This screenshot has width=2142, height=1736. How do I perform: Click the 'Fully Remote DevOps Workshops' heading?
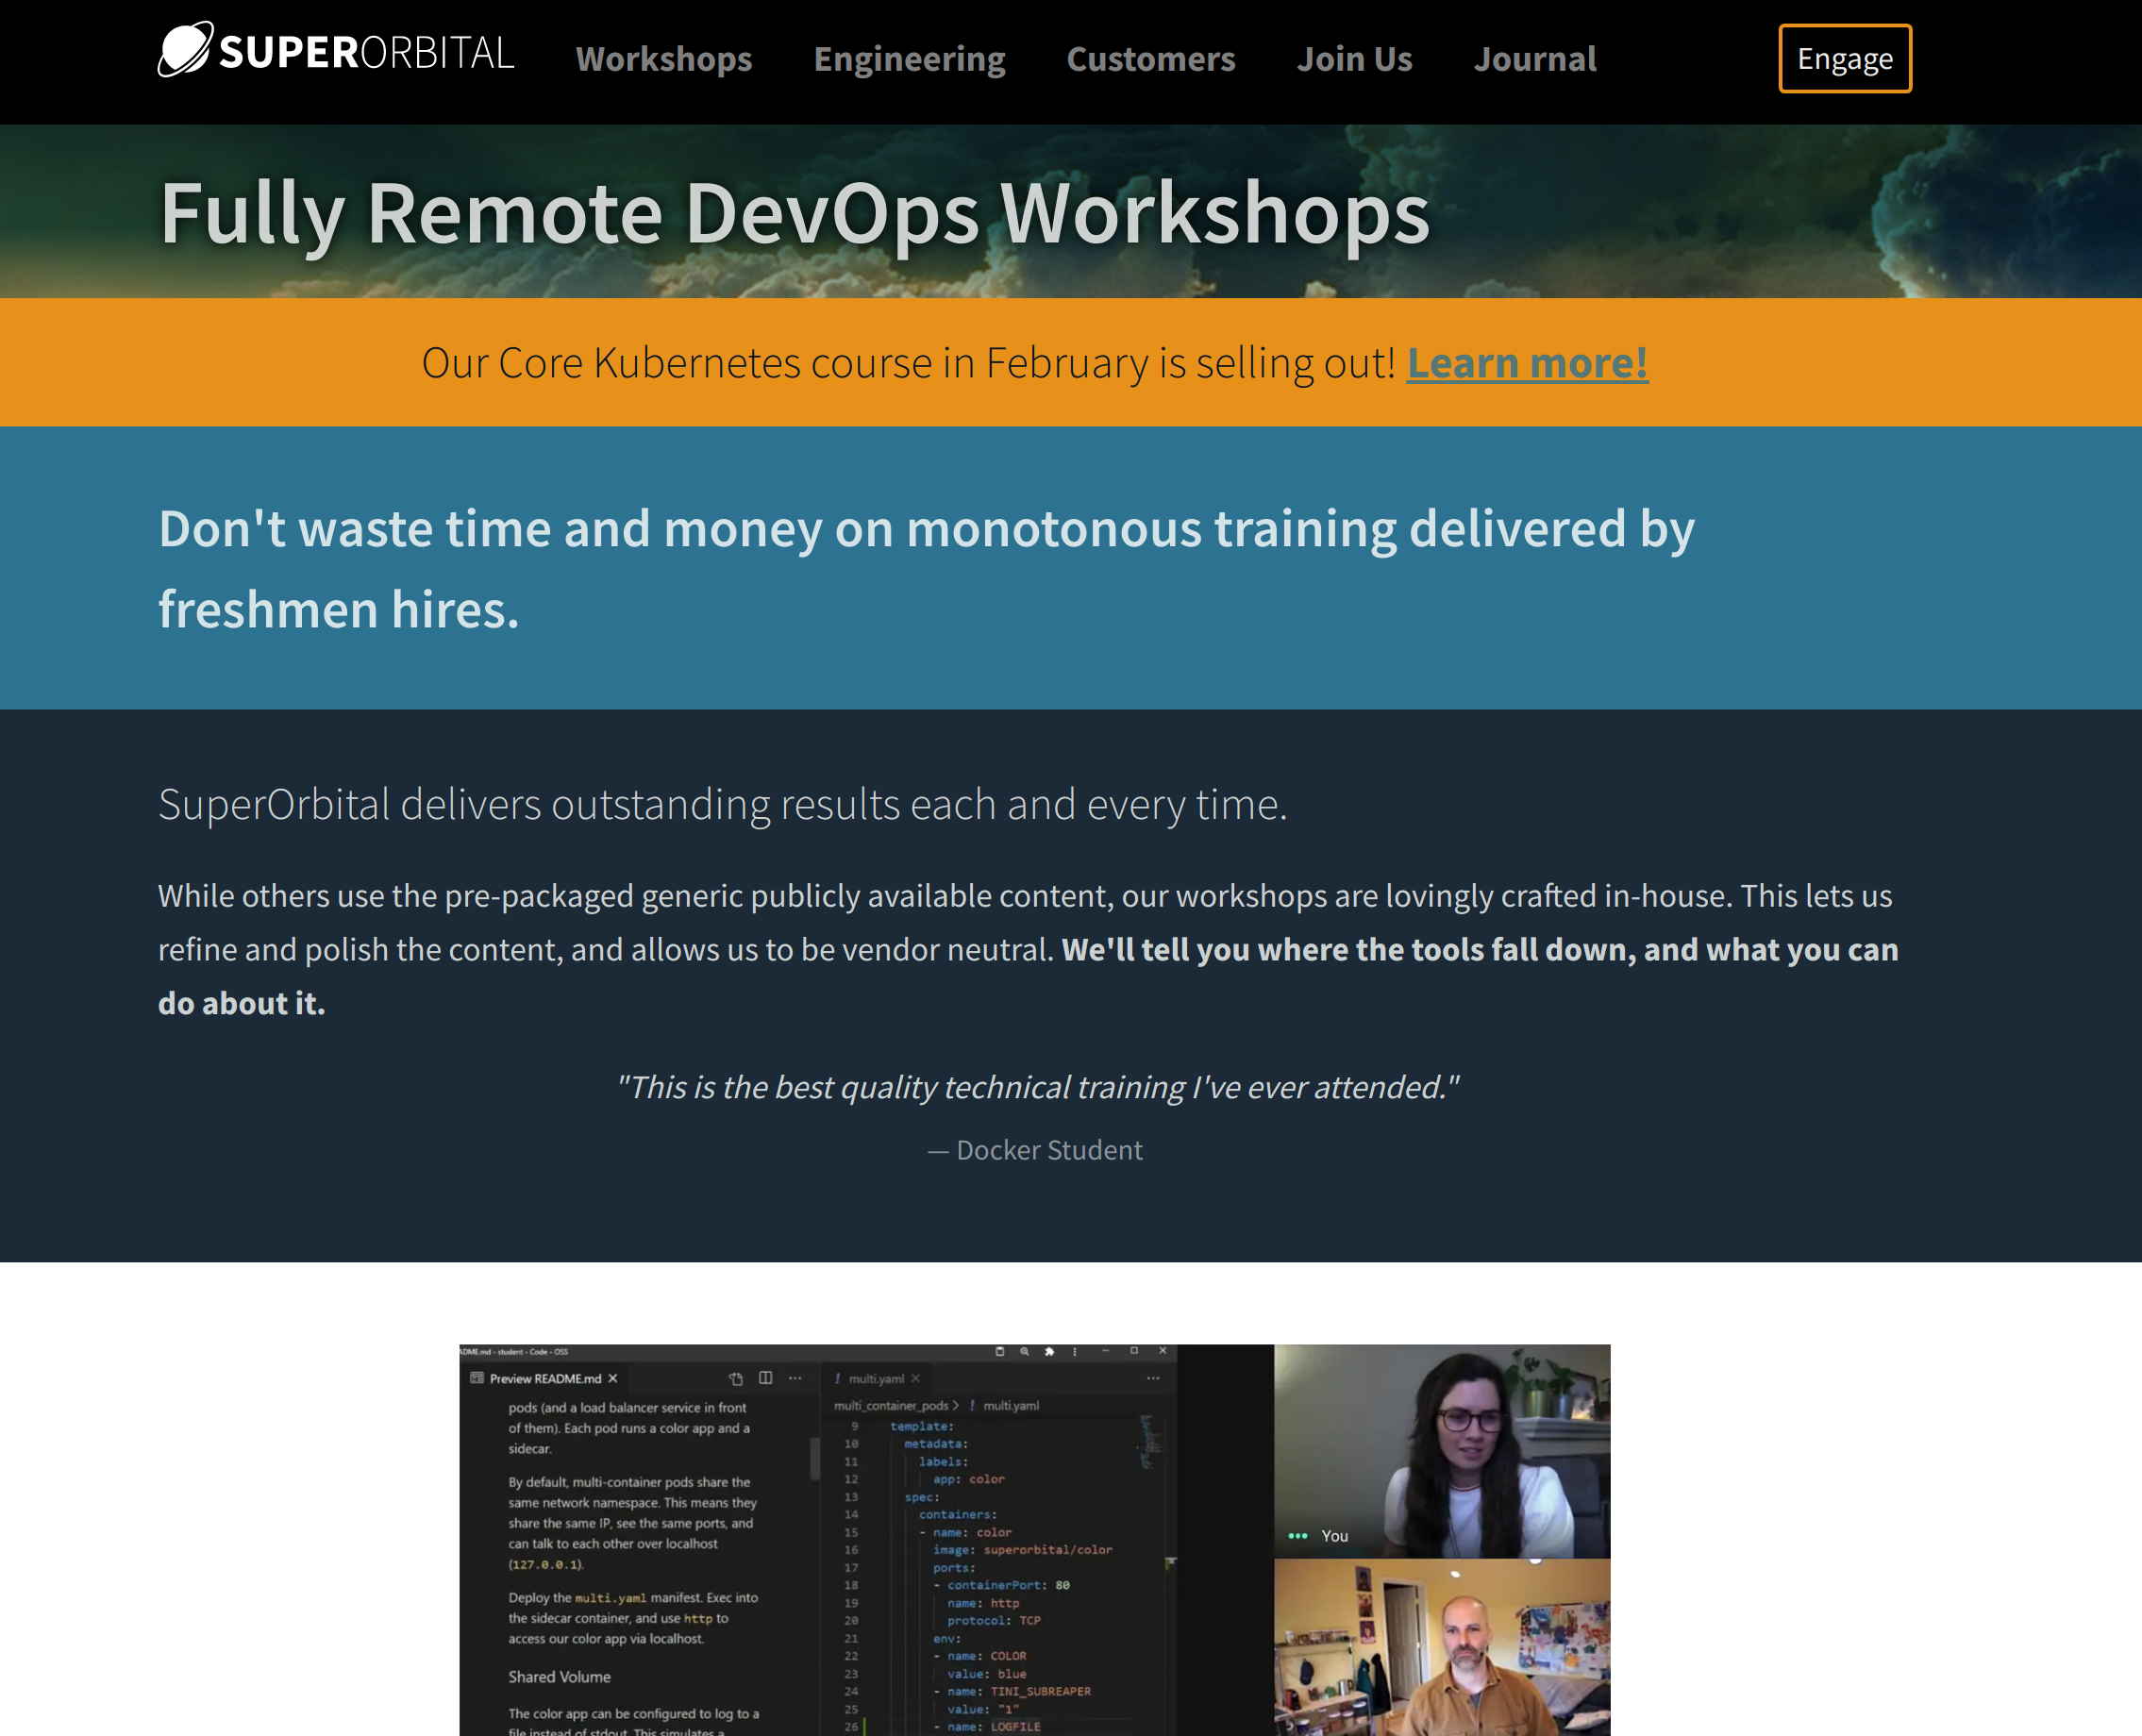coord(795,213)
